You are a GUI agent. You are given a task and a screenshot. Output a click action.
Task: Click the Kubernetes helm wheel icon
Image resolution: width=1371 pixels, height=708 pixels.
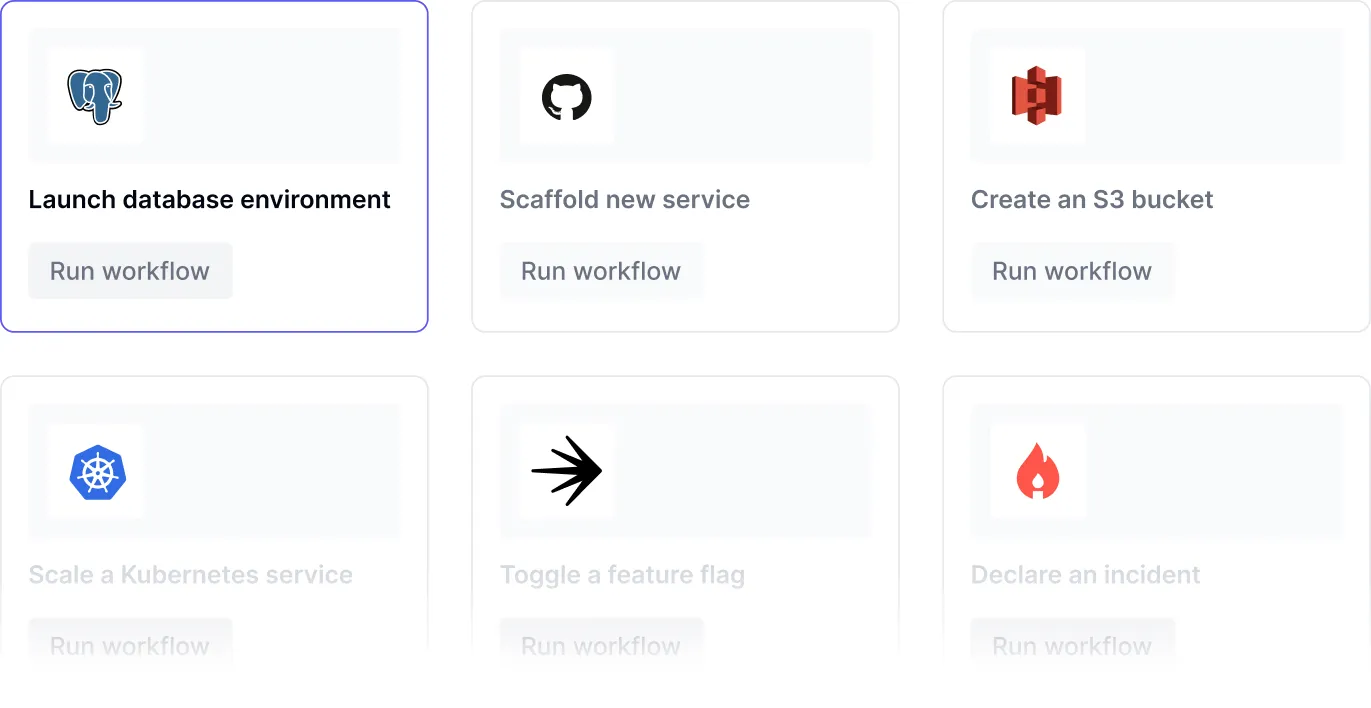(x=95, y=471)
